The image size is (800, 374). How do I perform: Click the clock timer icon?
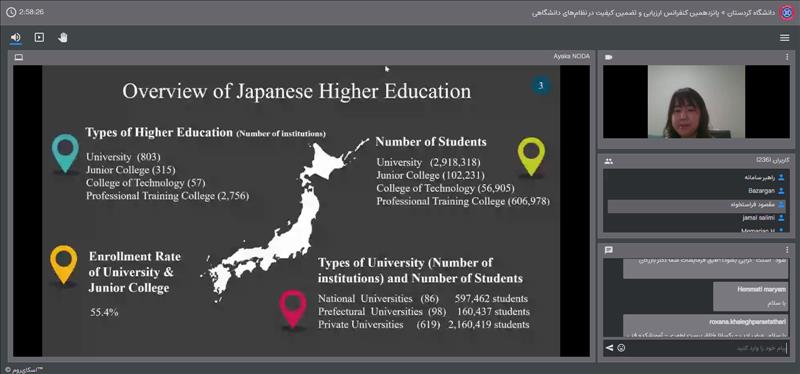click(x=11, y=11)
